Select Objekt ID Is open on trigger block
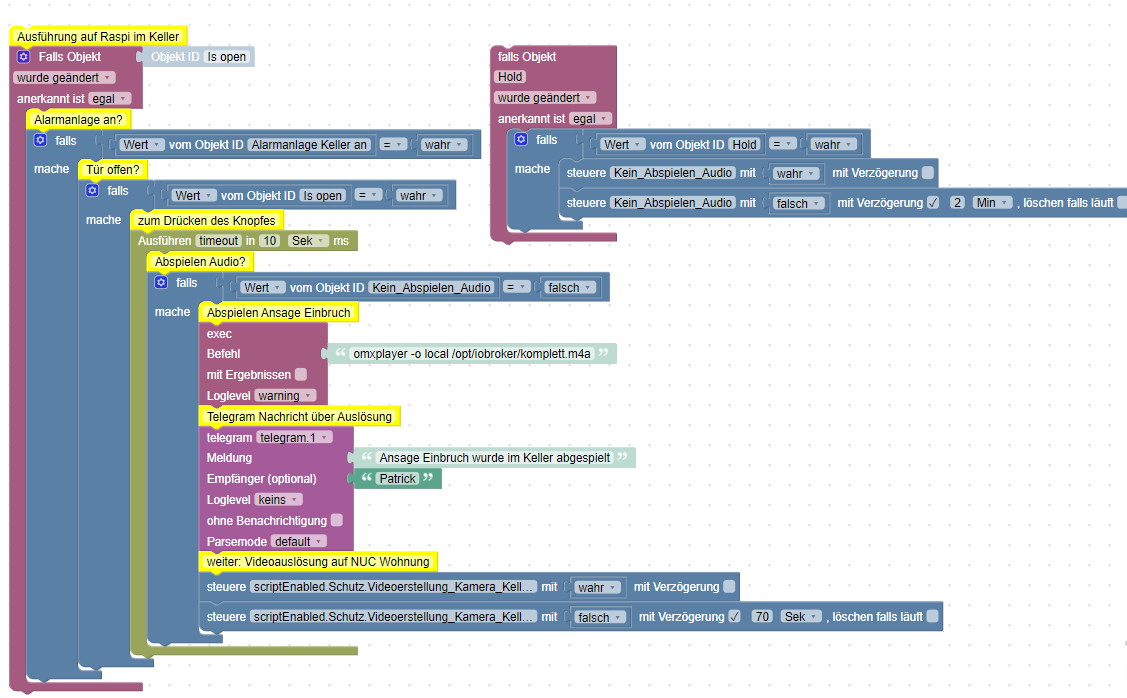Viewport: 1127px width, 698px height. (226, 57)
